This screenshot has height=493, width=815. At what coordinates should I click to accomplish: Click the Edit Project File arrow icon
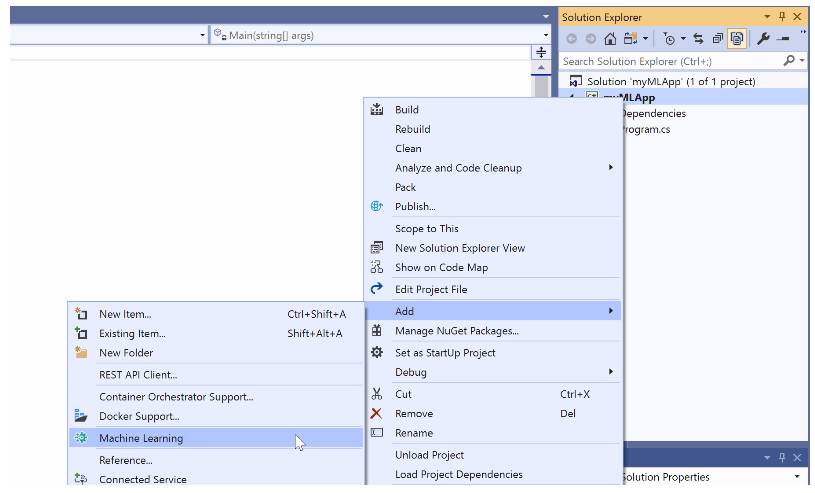pos(377,289)
